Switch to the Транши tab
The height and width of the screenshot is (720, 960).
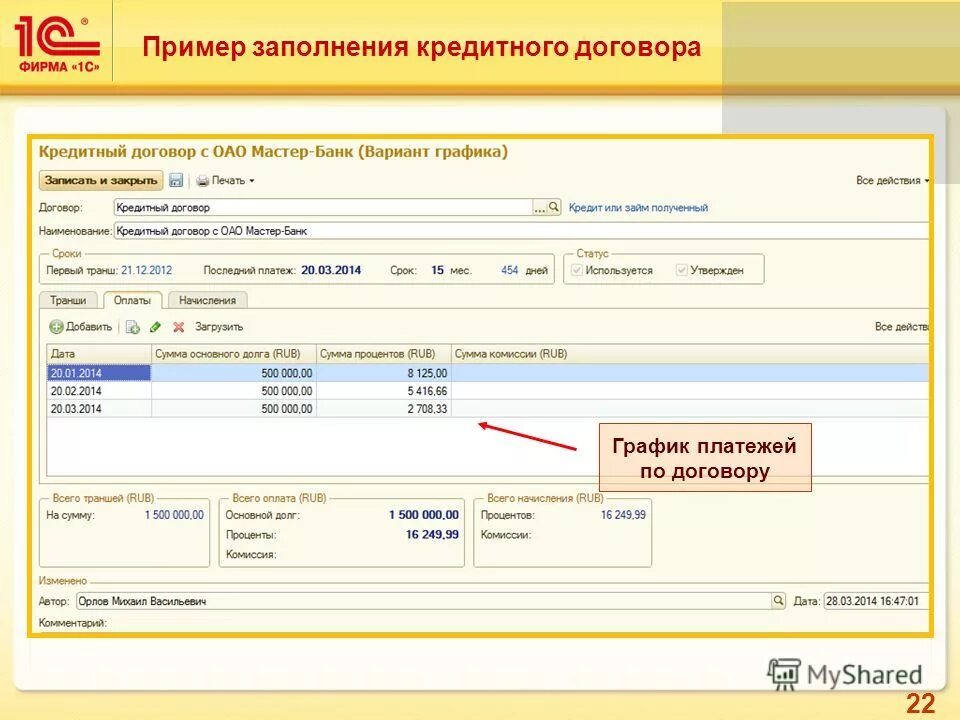[68, 301]
